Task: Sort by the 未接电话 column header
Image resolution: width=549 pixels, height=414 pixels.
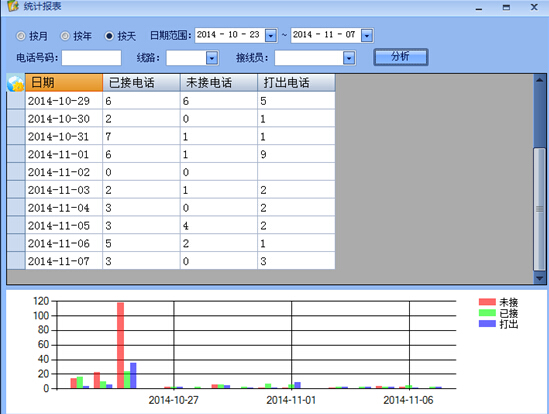Action: [219, 83]
